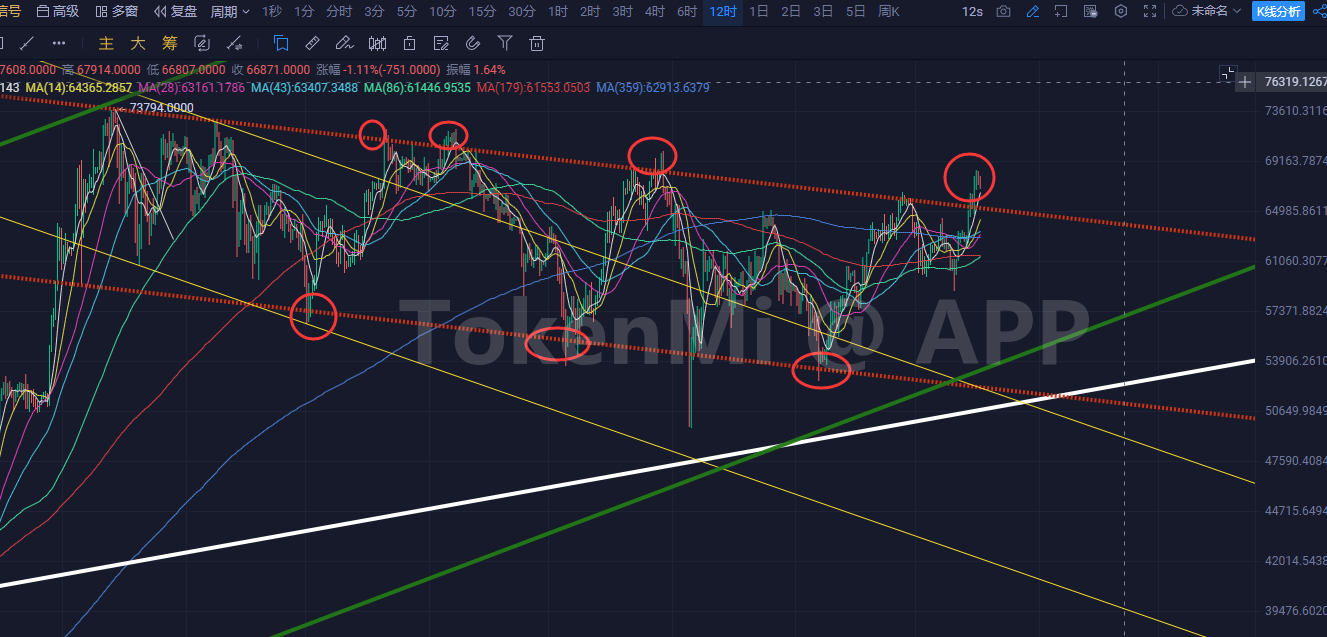
Task: Click the candlestick pattern tool icon
Action: 377,44
